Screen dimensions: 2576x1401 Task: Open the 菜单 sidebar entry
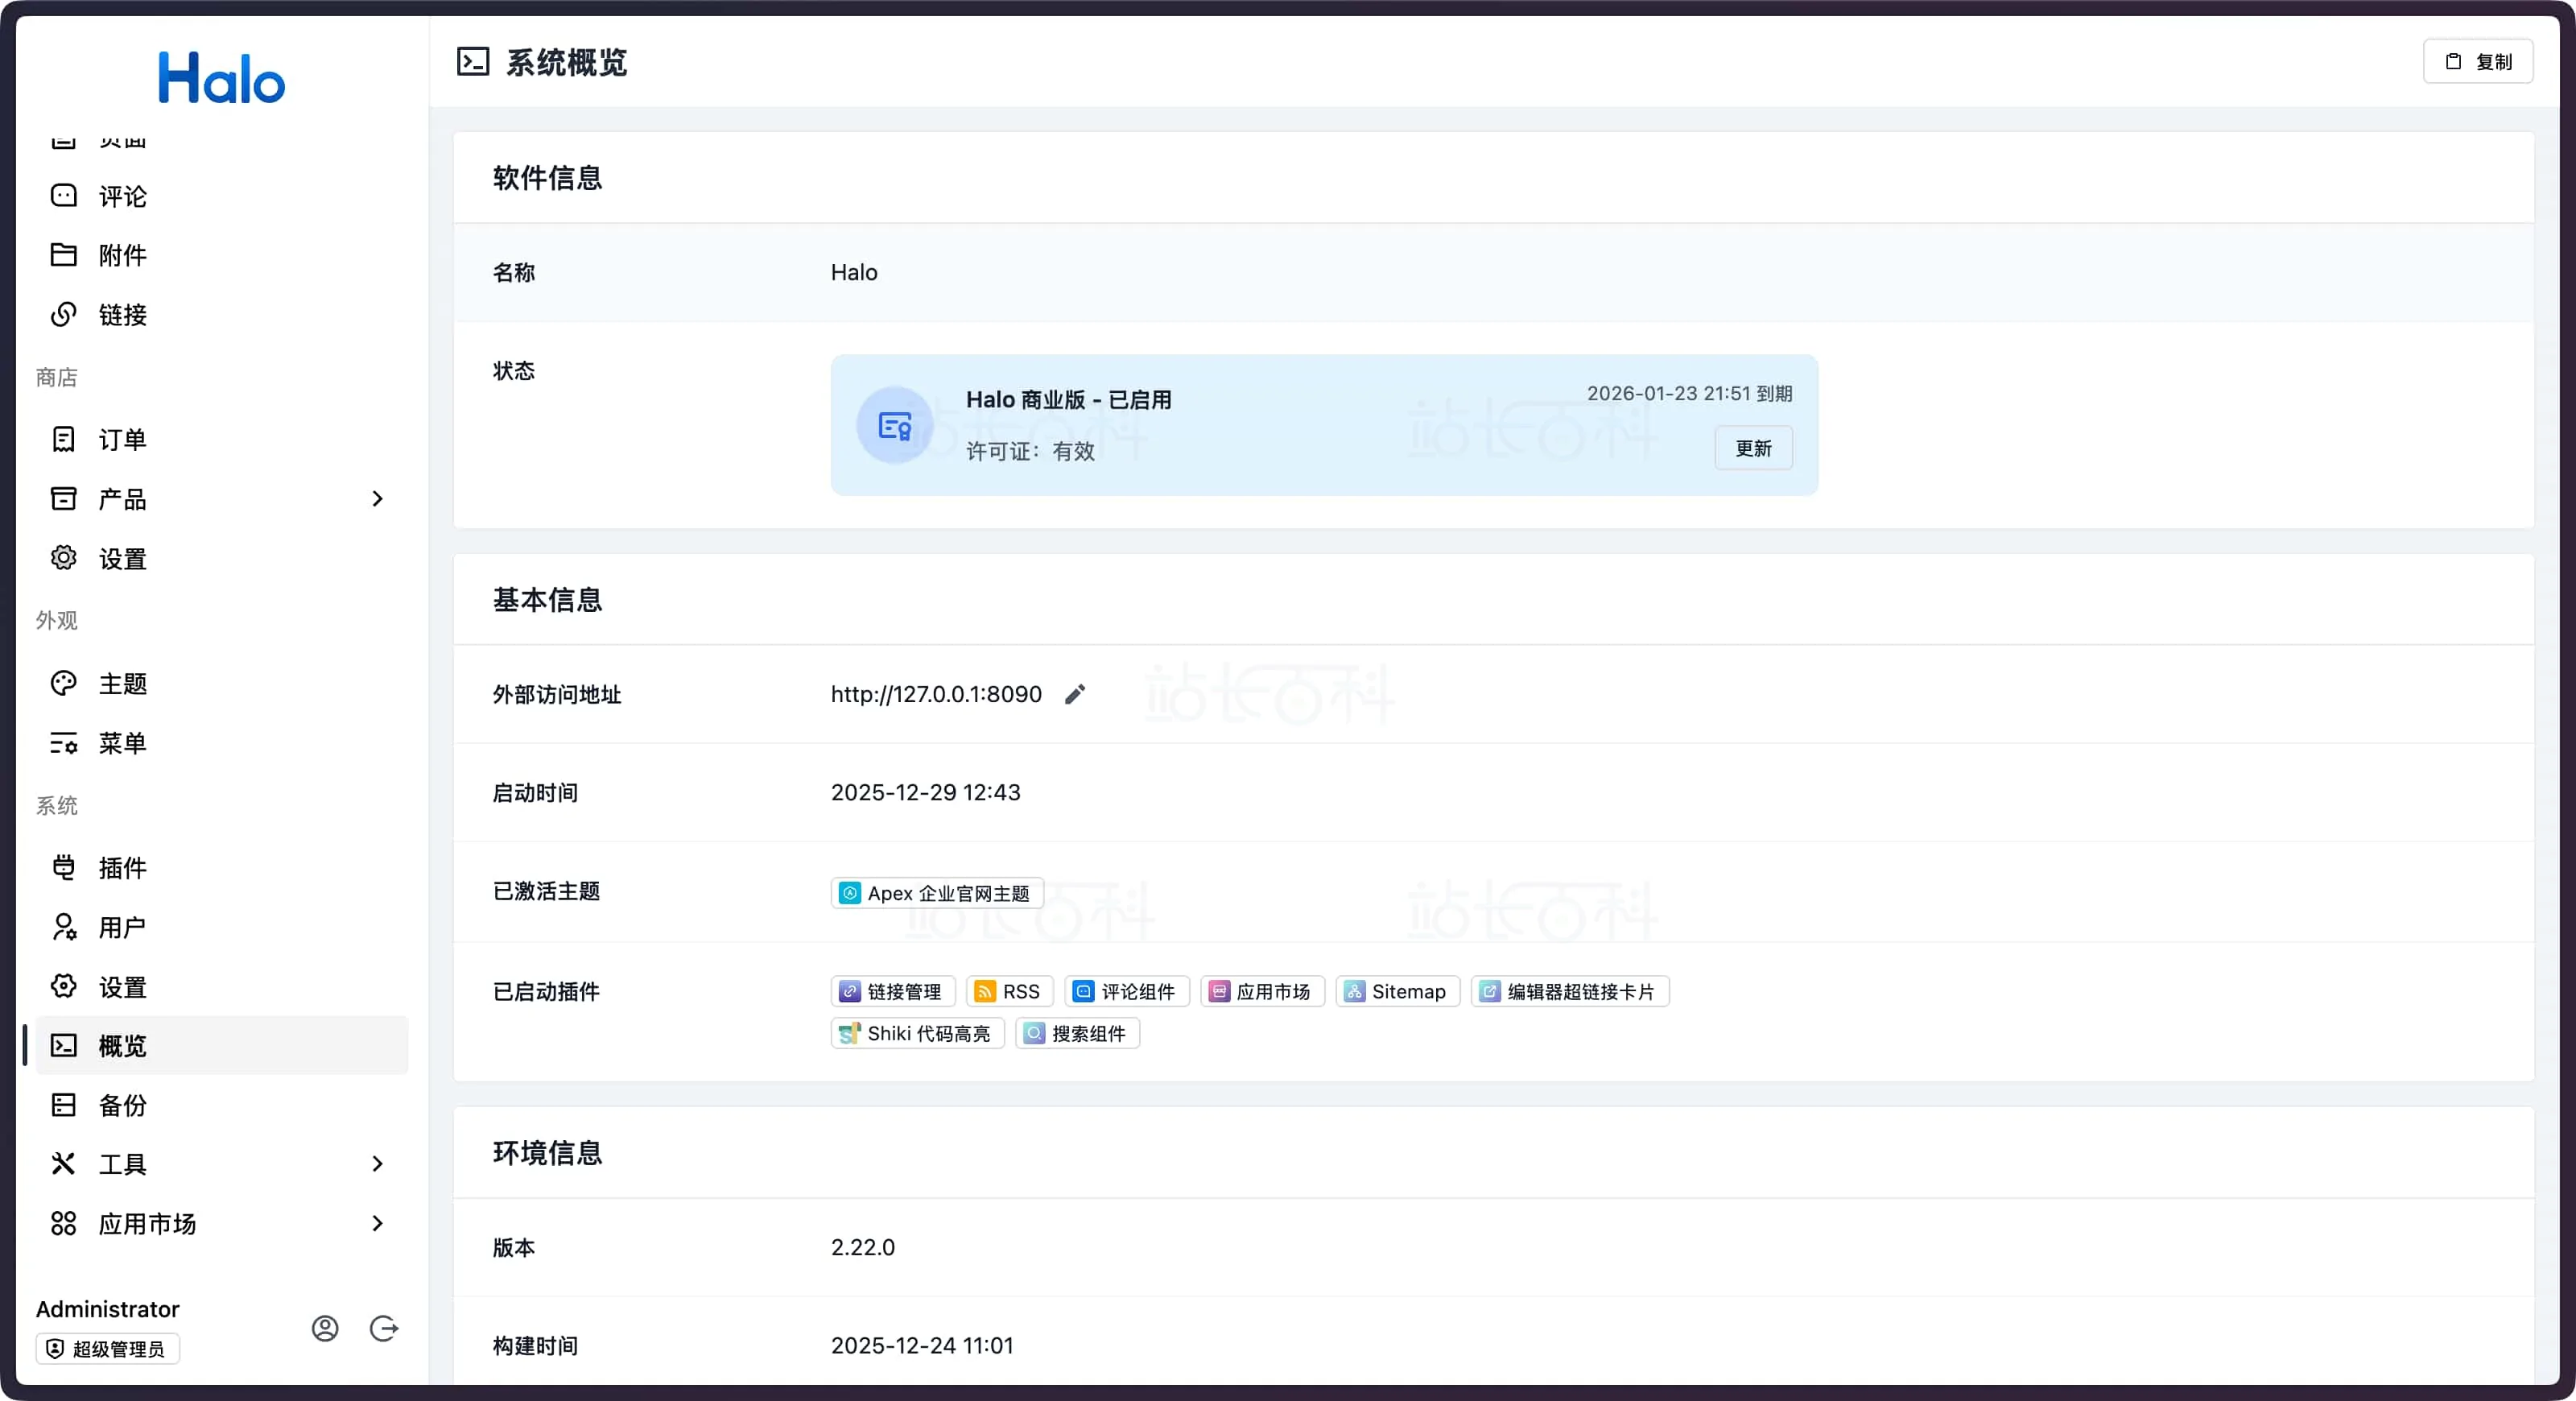(x=122, y=743)
